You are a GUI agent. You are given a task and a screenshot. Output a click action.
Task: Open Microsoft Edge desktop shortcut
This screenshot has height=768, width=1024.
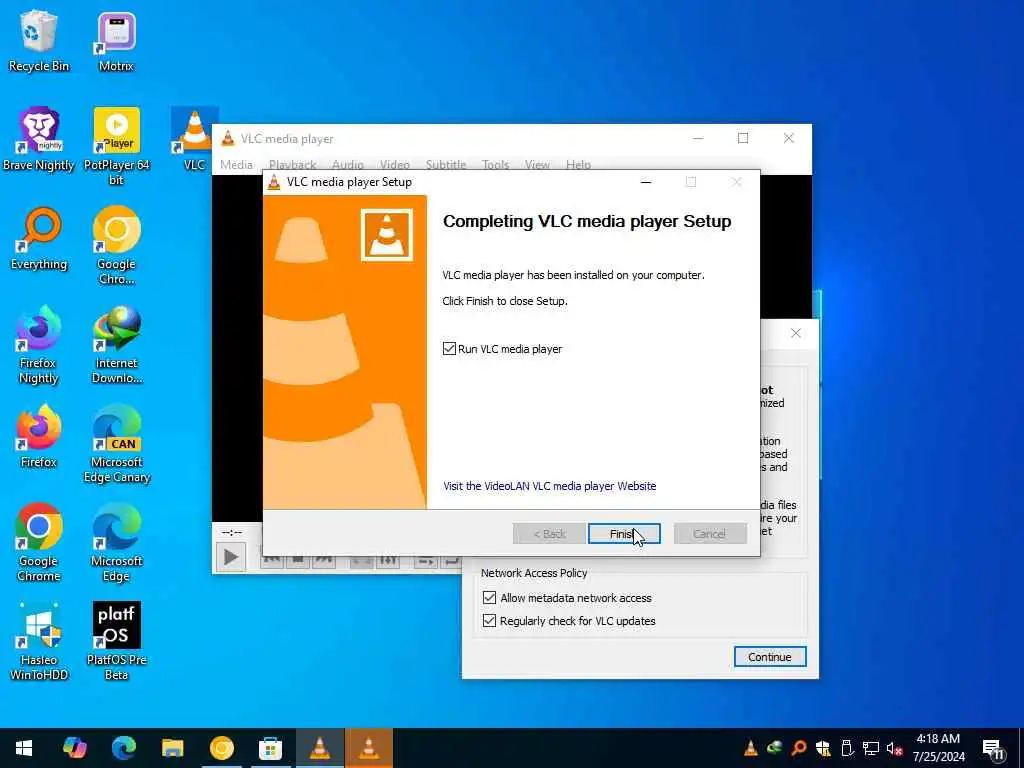116,543
